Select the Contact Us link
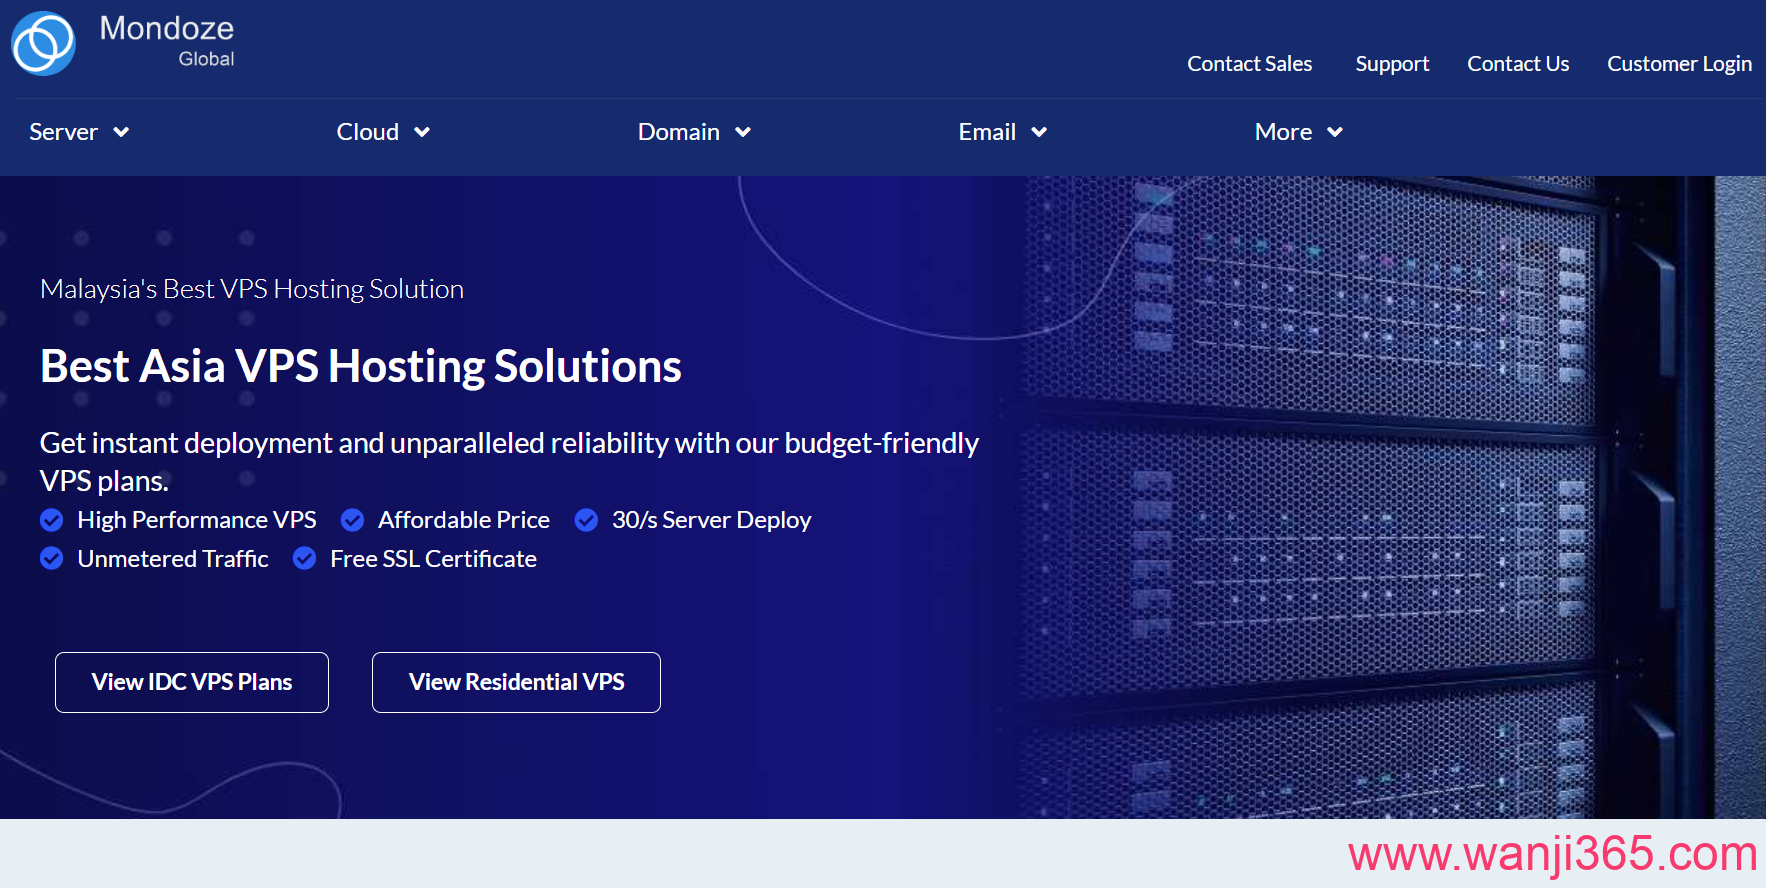This screenshot has width=1766, height=888. (x=1518, y=64)
